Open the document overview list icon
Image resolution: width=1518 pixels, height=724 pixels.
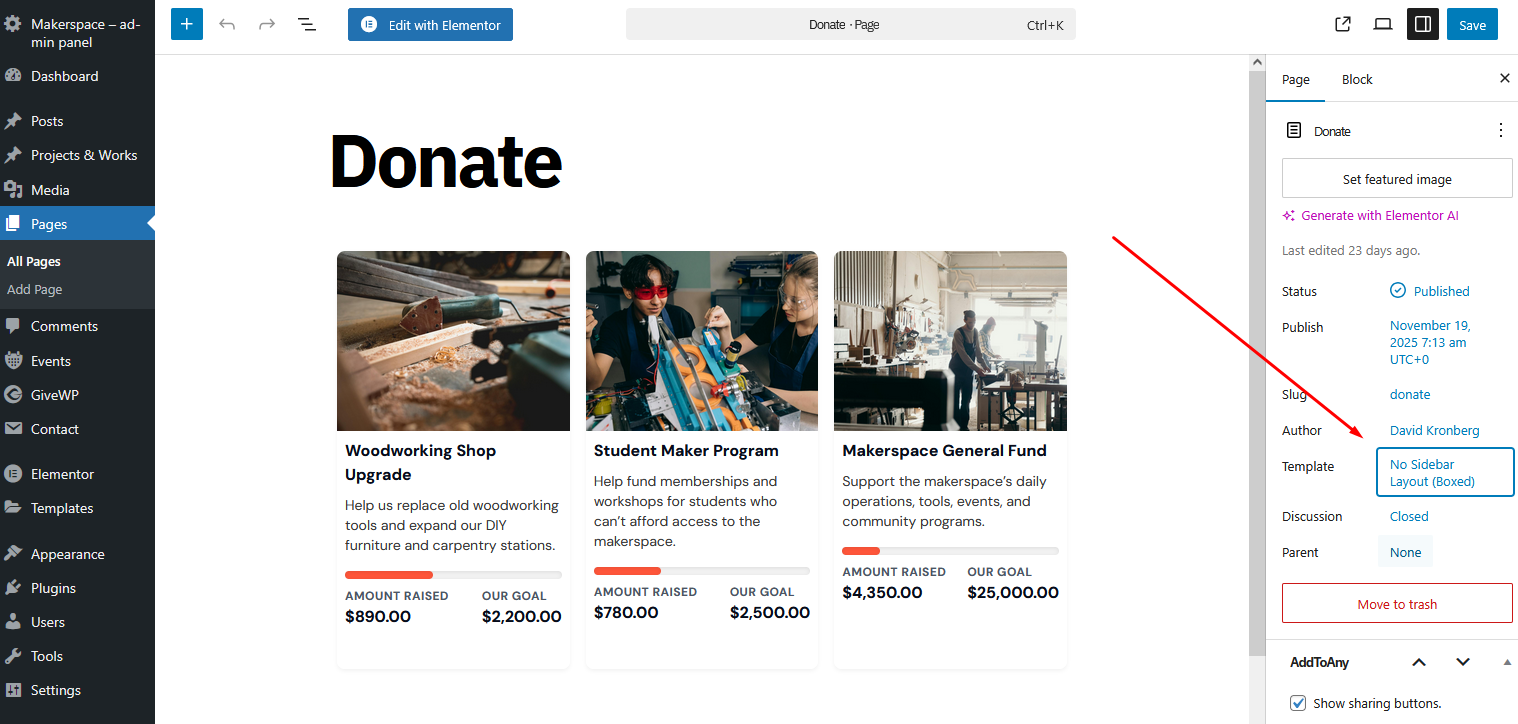coord(307,25)
